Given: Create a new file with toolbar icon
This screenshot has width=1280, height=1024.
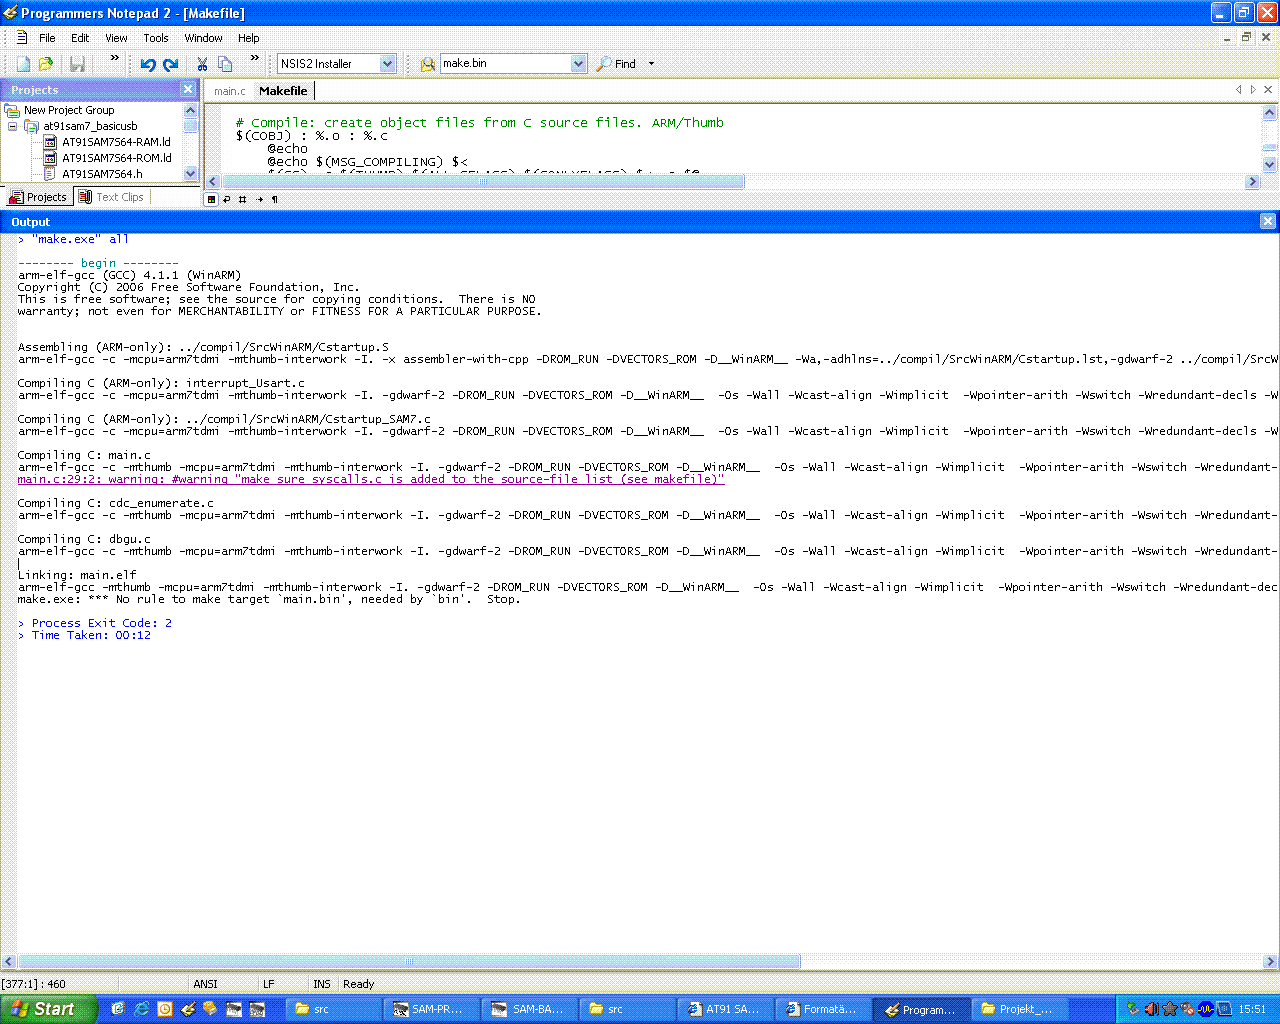Looking at the screenshot, I should tap(23, 64).
